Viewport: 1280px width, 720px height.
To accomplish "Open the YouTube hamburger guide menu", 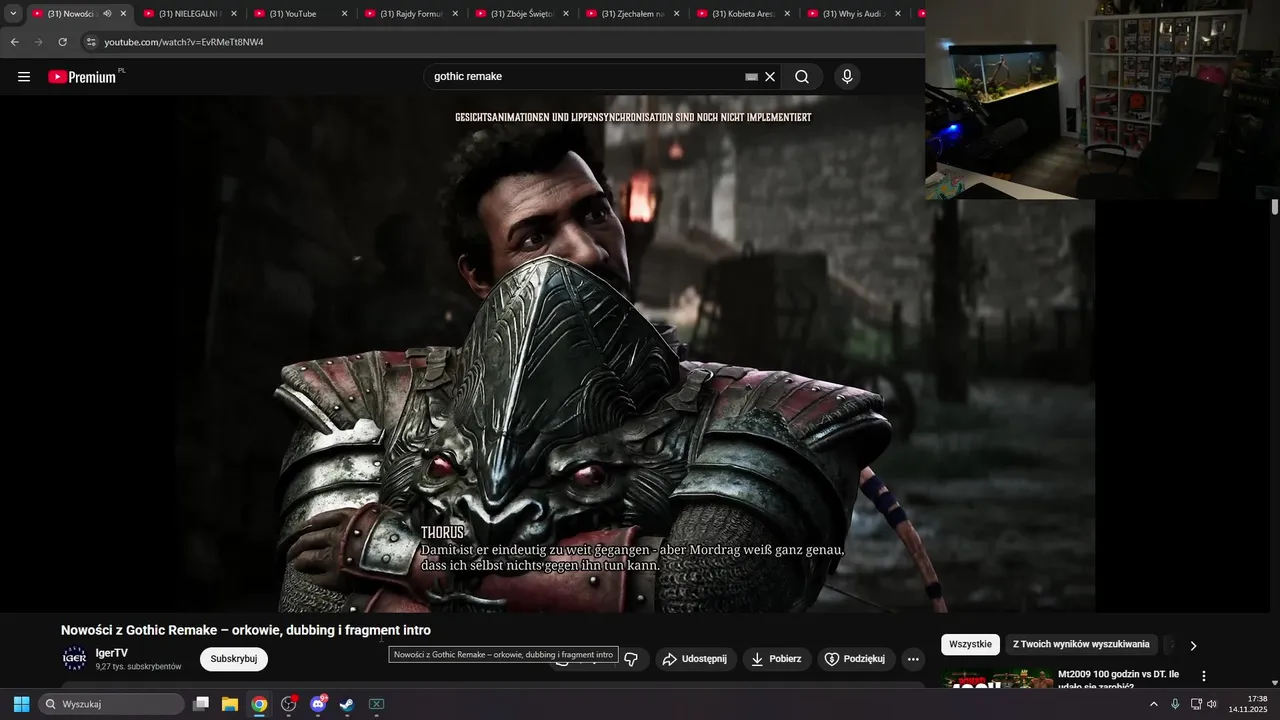I will click(x=24, y=77).
